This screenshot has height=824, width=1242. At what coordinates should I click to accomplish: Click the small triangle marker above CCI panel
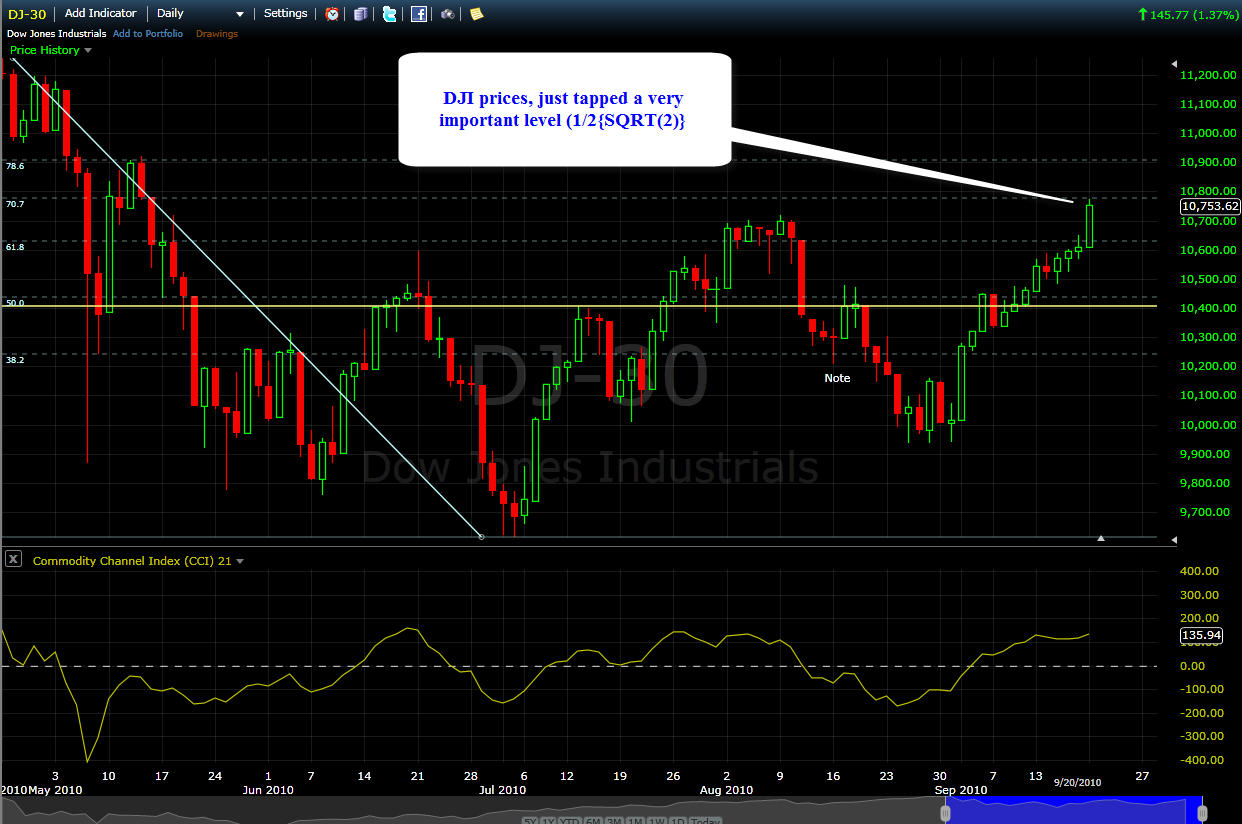[1101, 538]
